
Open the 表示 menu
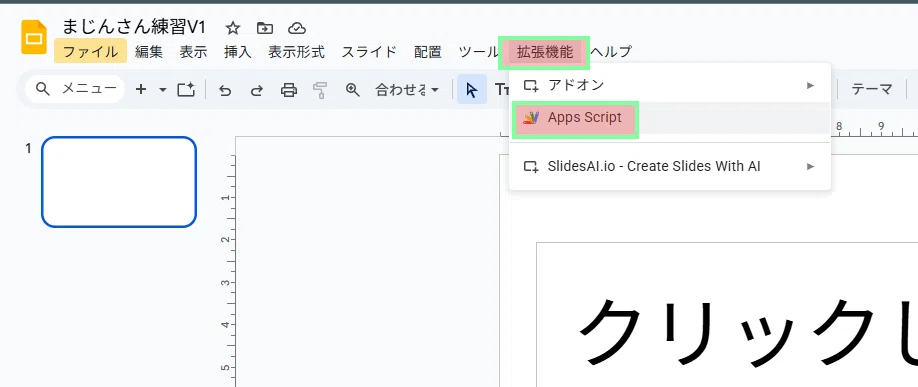click(x=193, y=52)
